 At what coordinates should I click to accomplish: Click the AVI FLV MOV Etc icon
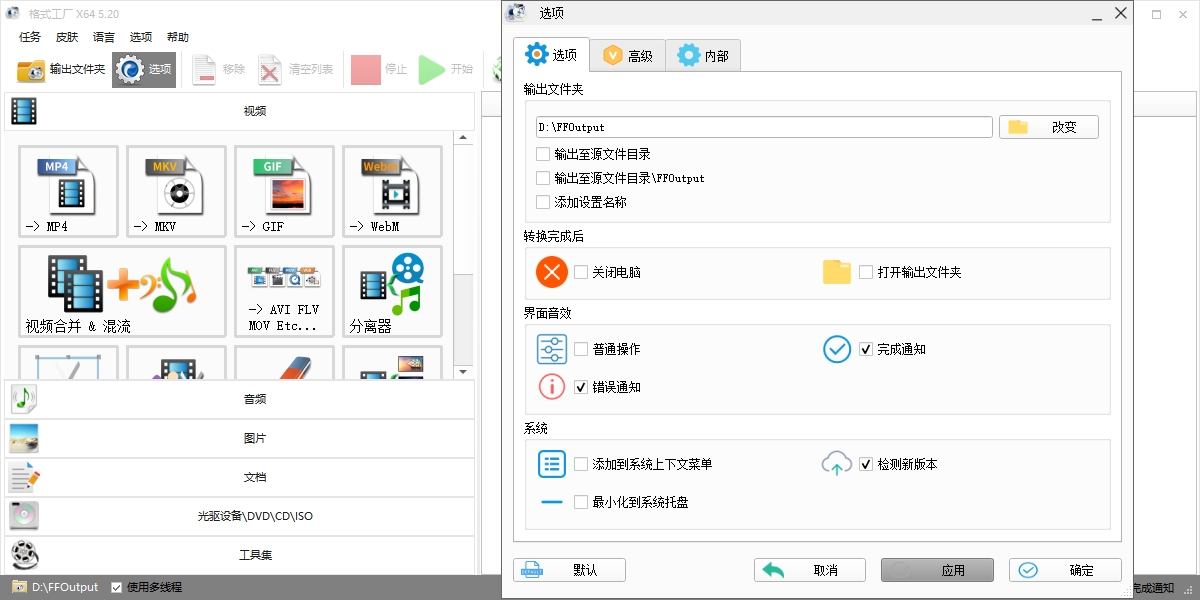pos(284,291)
